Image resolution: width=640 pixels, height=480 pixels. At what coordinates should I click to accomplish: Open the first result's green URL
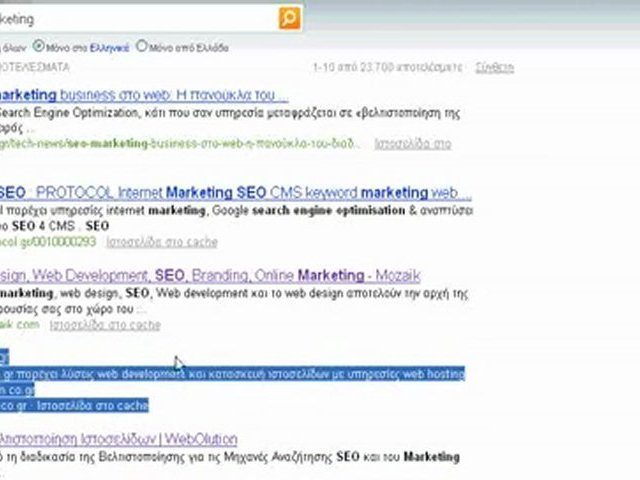click(x=180, y=144)
